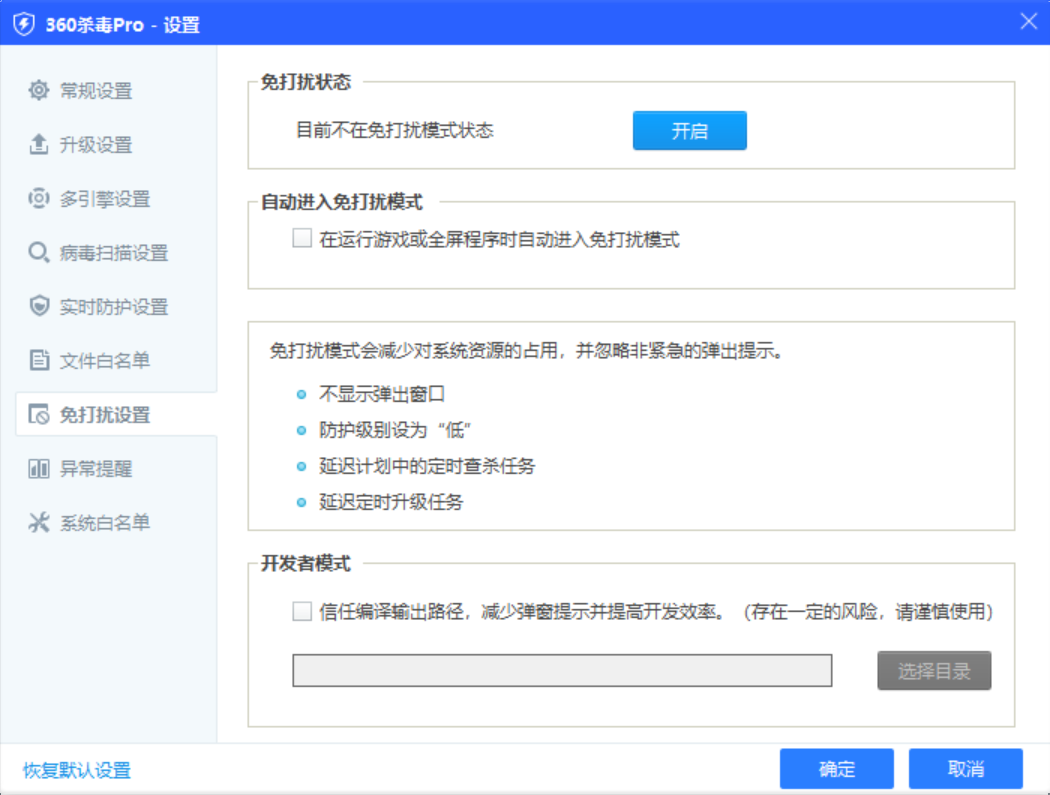
Task: Click the text 目前不在免打扰模式状态
Action: click(395, 130)
